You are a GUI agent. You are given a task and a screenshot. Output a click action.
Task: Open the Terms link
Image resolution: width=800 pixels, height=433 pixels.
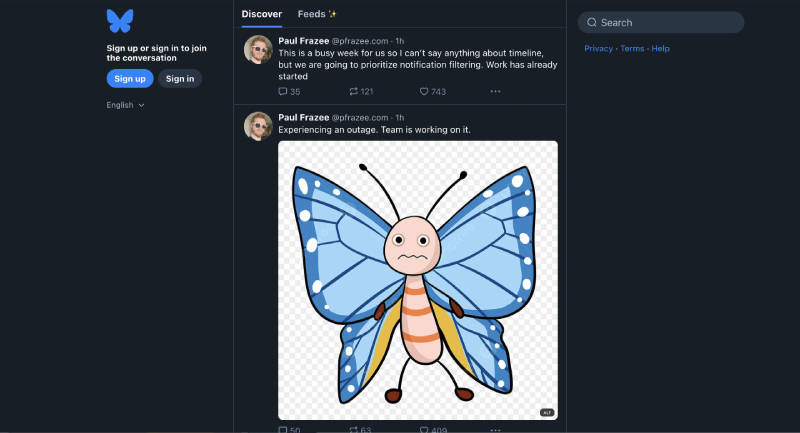pyautogui.click(x=632, y=48)
